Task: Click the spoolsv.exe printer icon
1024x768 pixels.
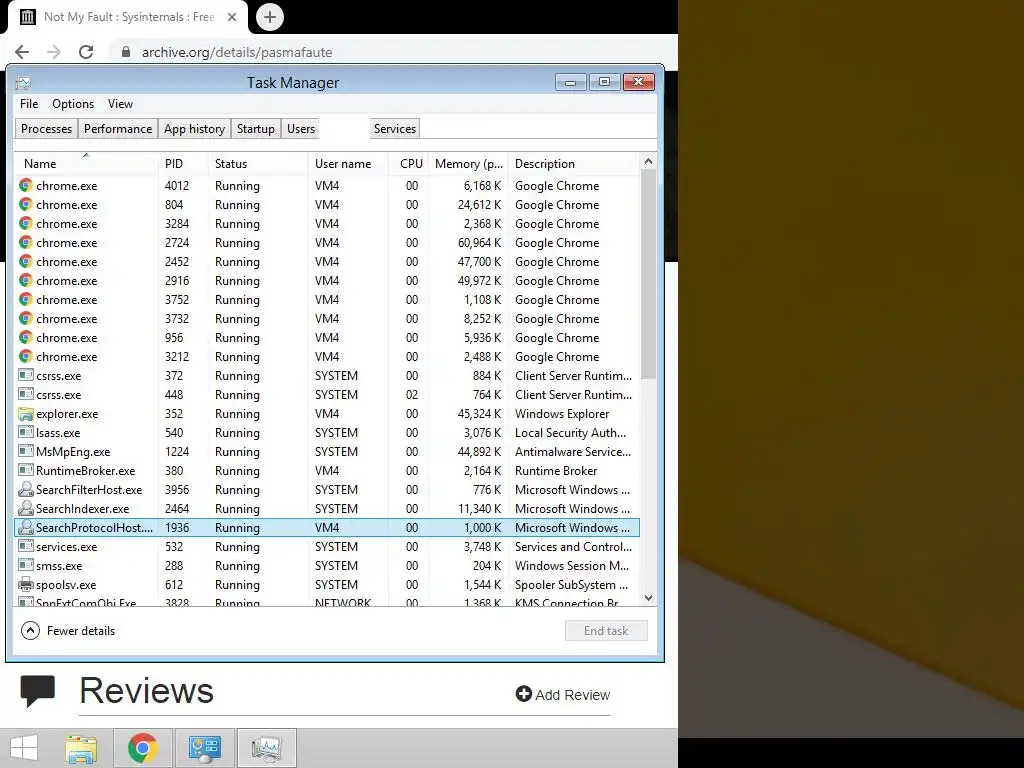Action: 25,584
